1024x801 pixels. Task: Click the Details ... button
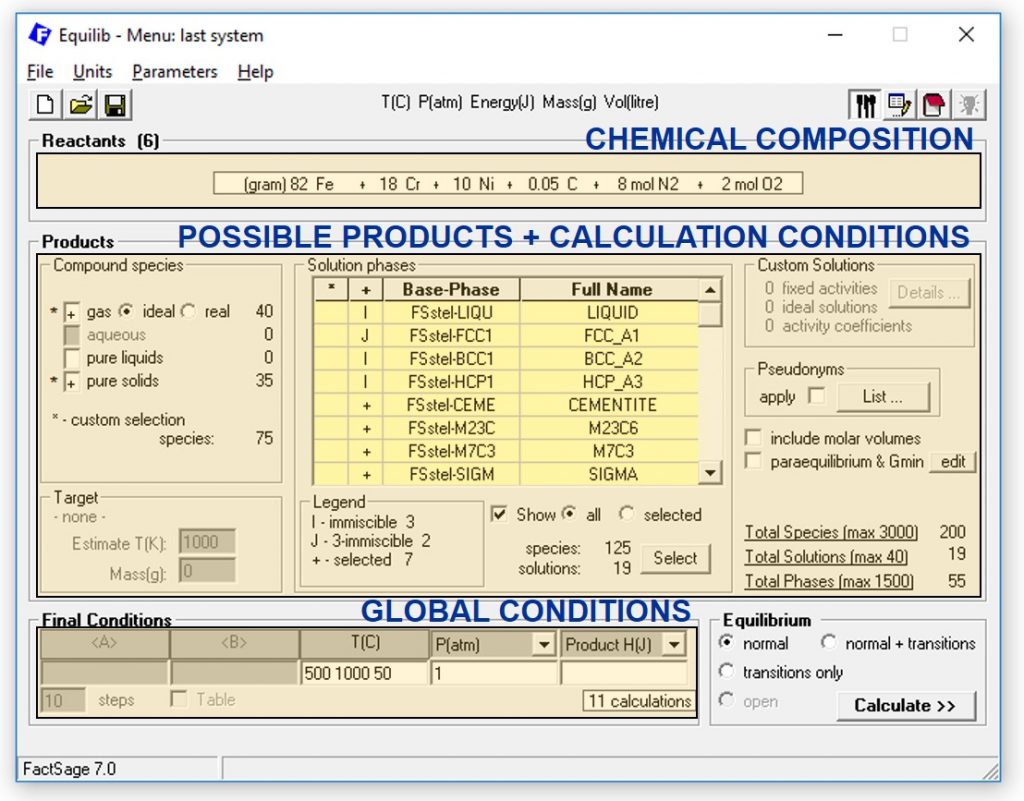coord(929,292)
